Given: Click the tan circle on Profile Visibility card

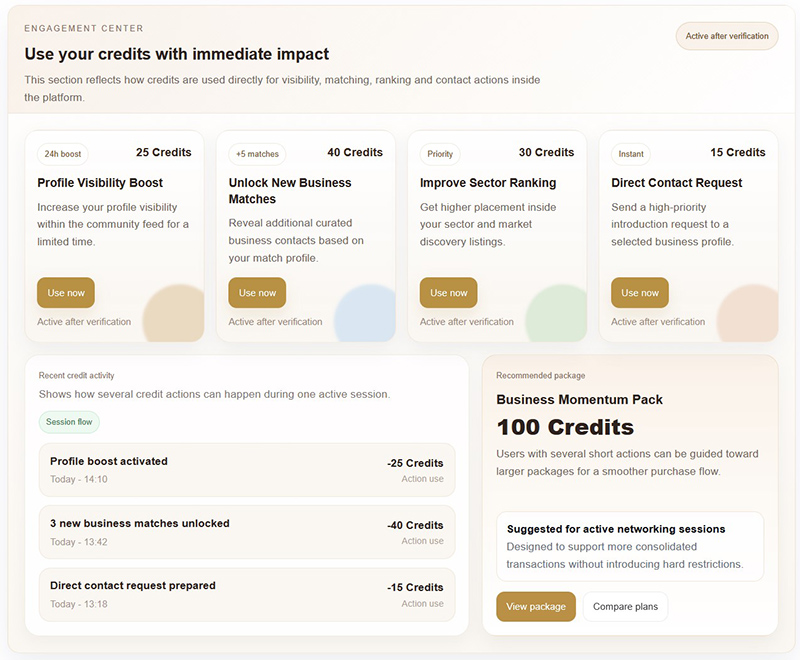Looking at the screenshot, I should pos(173,313).
